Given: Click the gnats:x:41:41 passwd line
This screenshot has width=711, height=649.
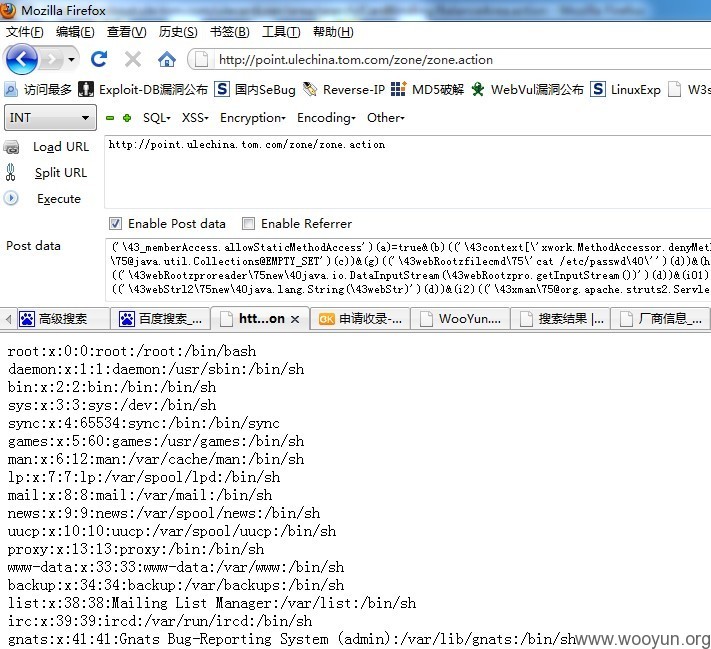Looking at the screenshot, I should 292,639.
